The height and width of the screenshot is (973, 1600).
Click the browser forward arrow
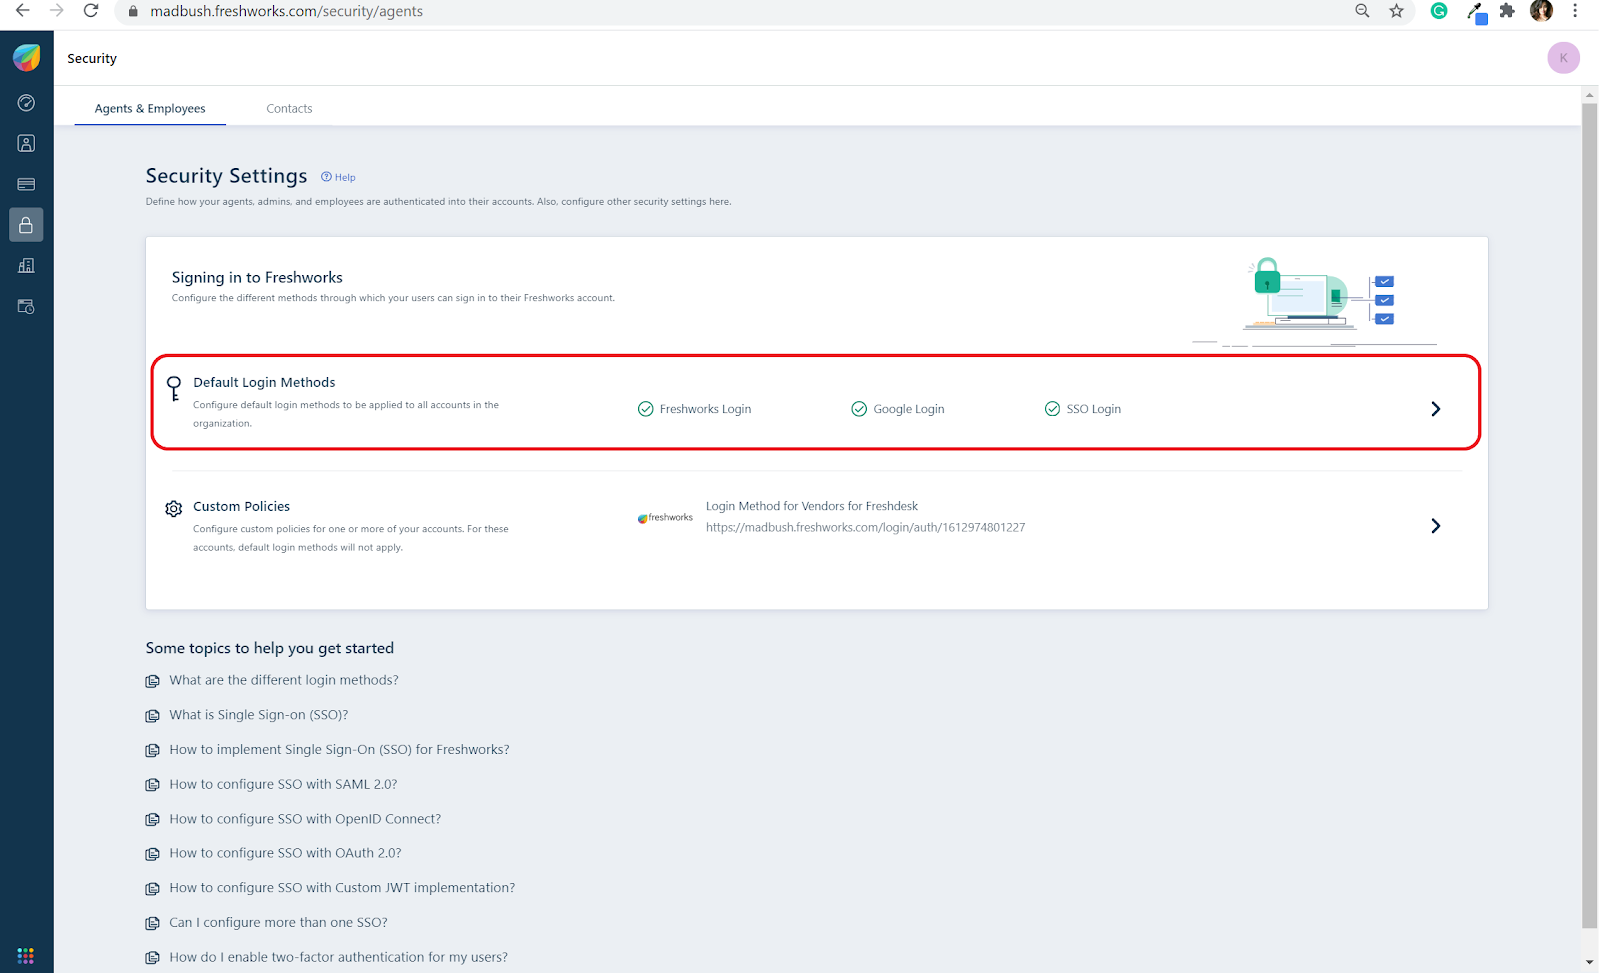click(x=56, y=11)
